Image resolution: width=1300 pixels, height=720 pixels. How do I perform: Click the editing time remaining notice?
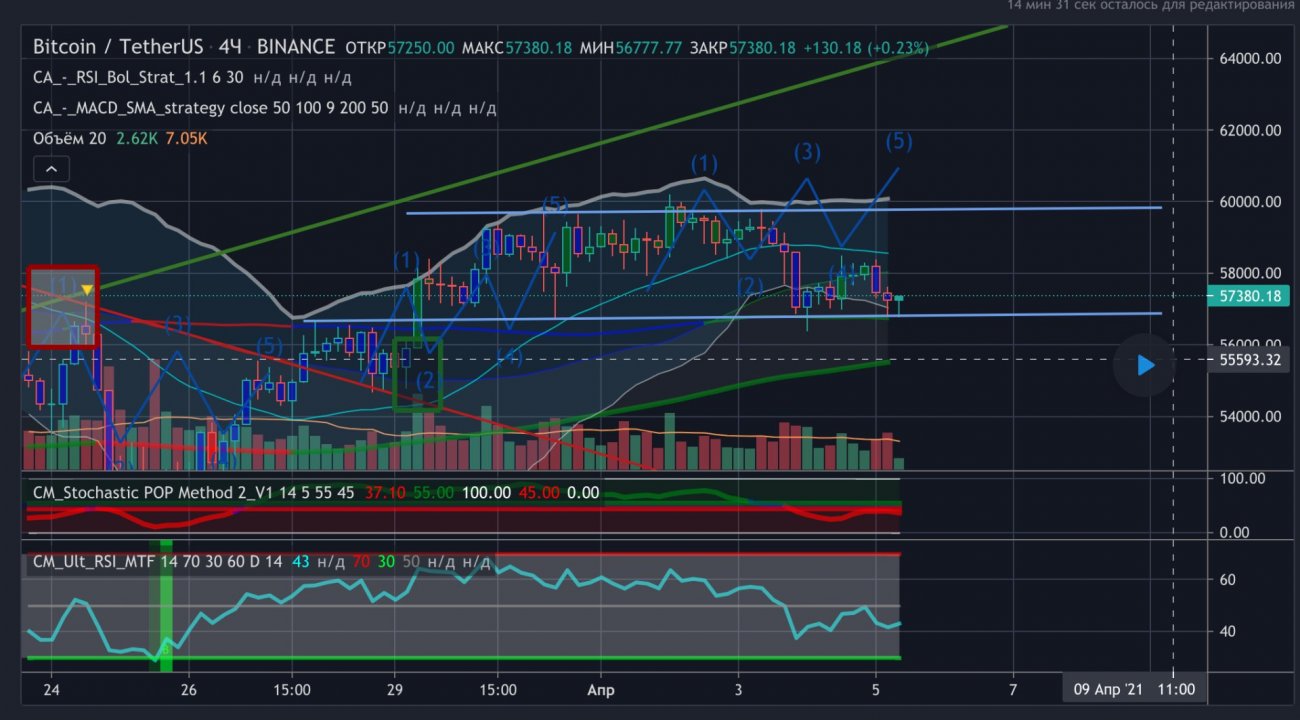click(1151, 6)
